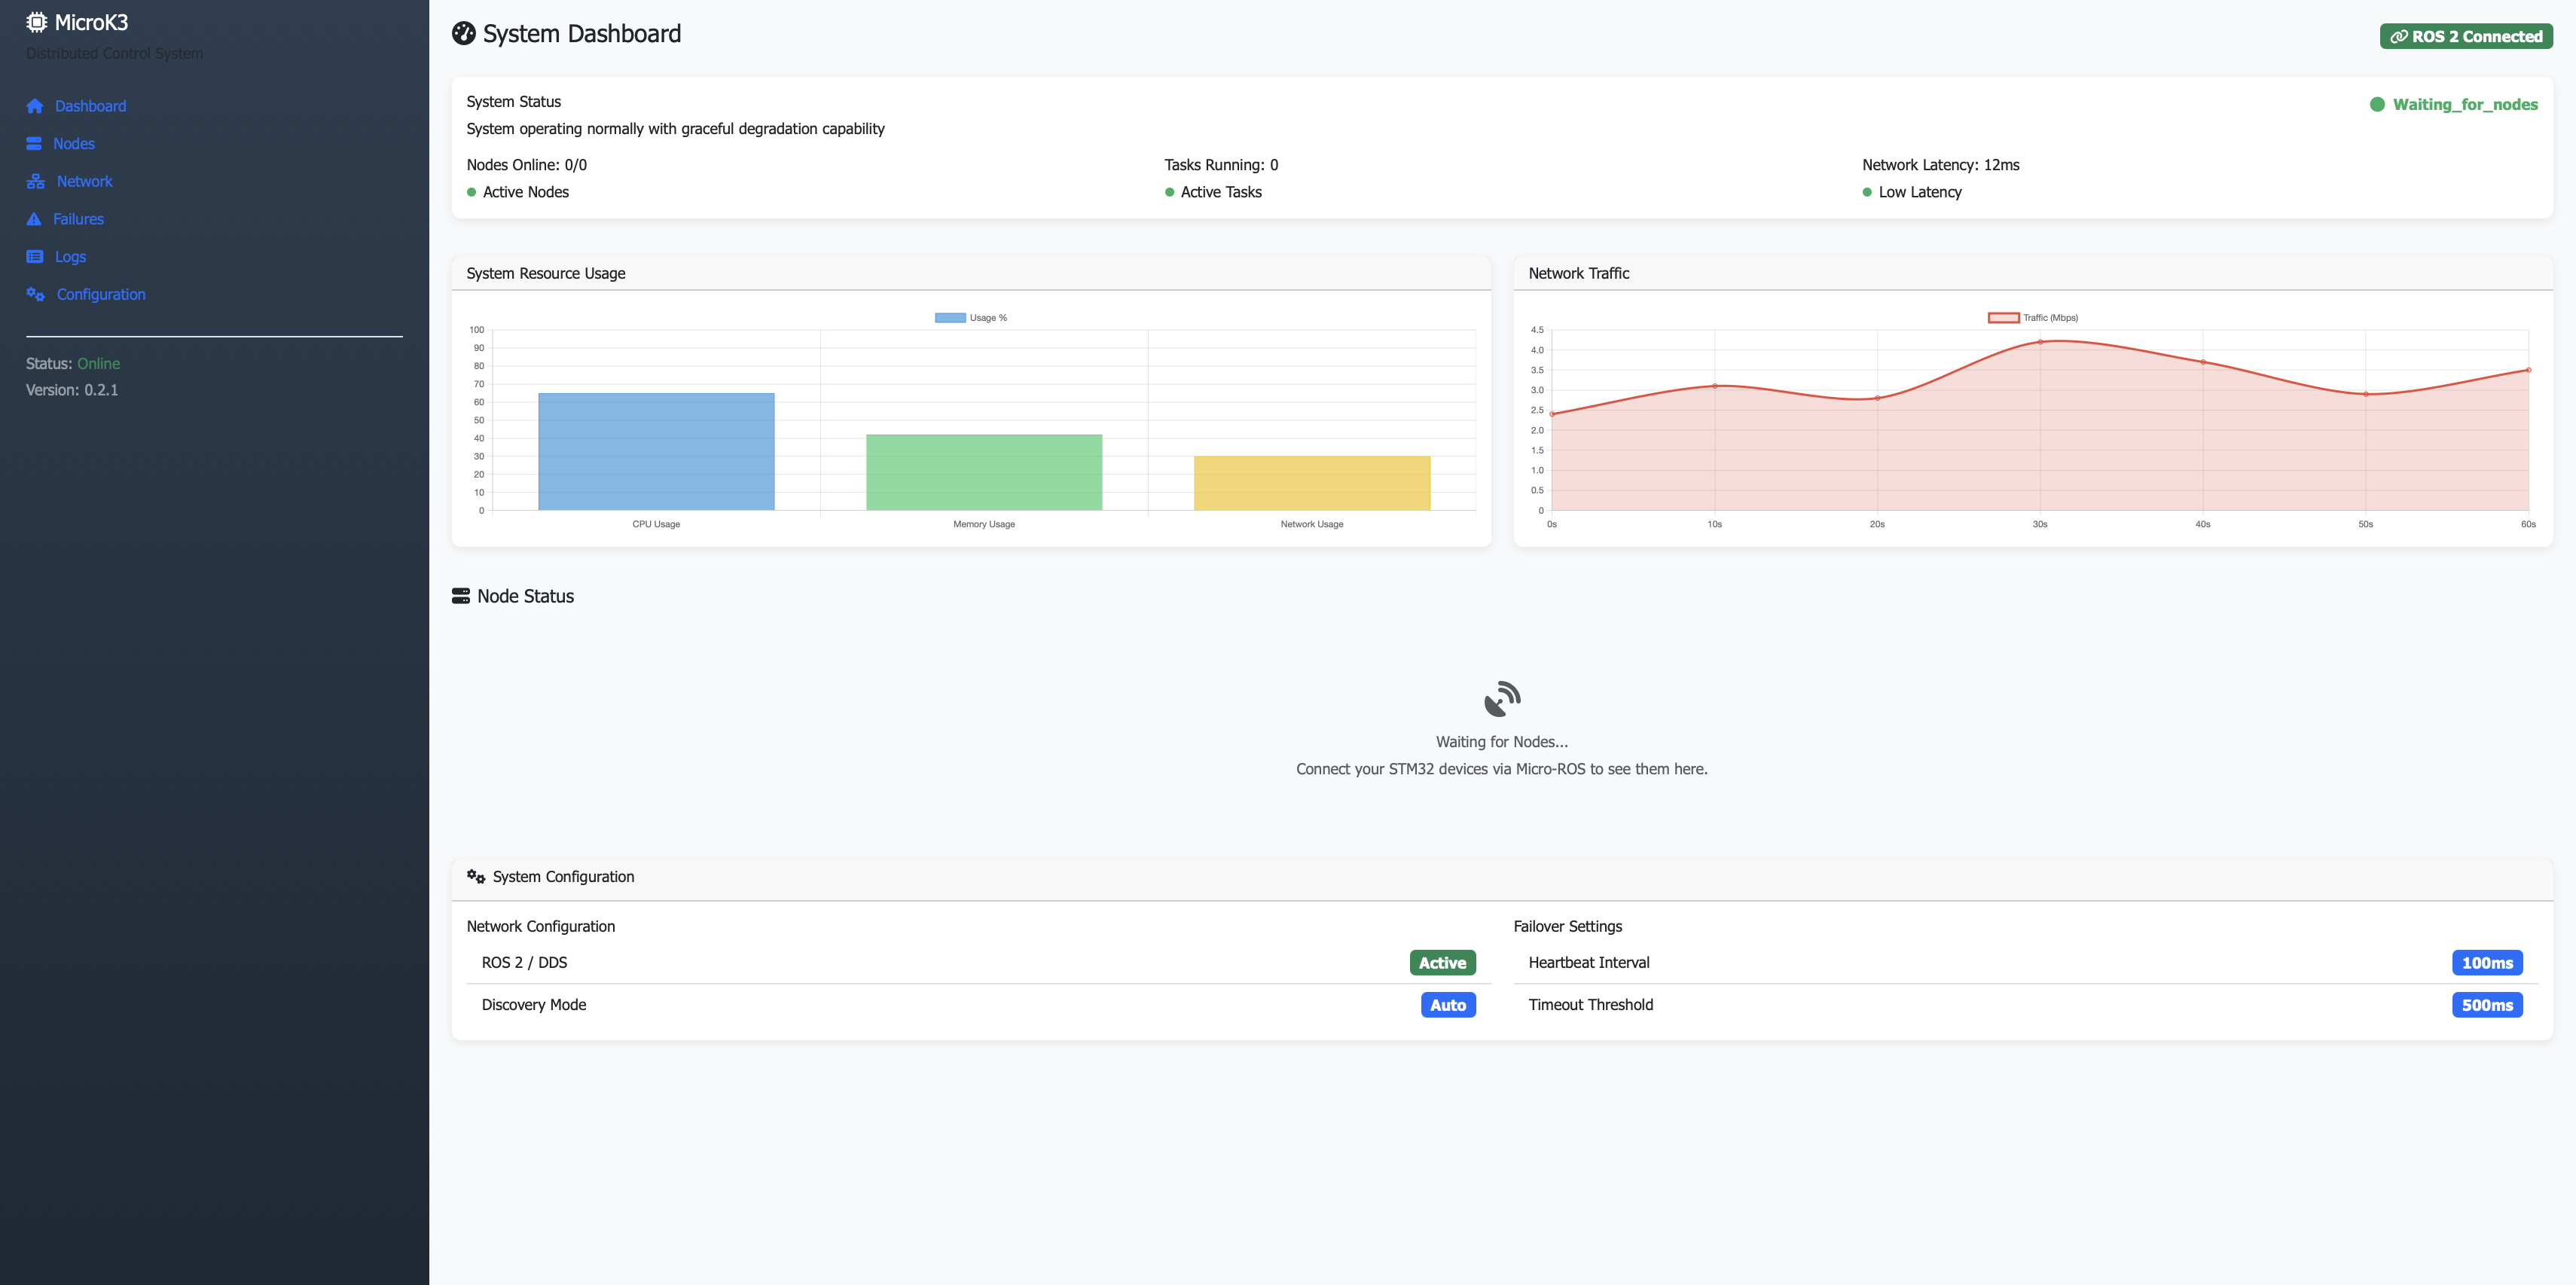
Task: Adjust the Heartbeat Interval 100ms control
Action: coord(2488,962)
